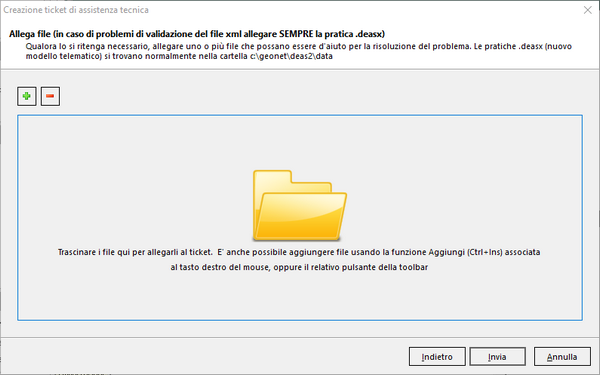Click the green plus add-file button

click(27, 96)
